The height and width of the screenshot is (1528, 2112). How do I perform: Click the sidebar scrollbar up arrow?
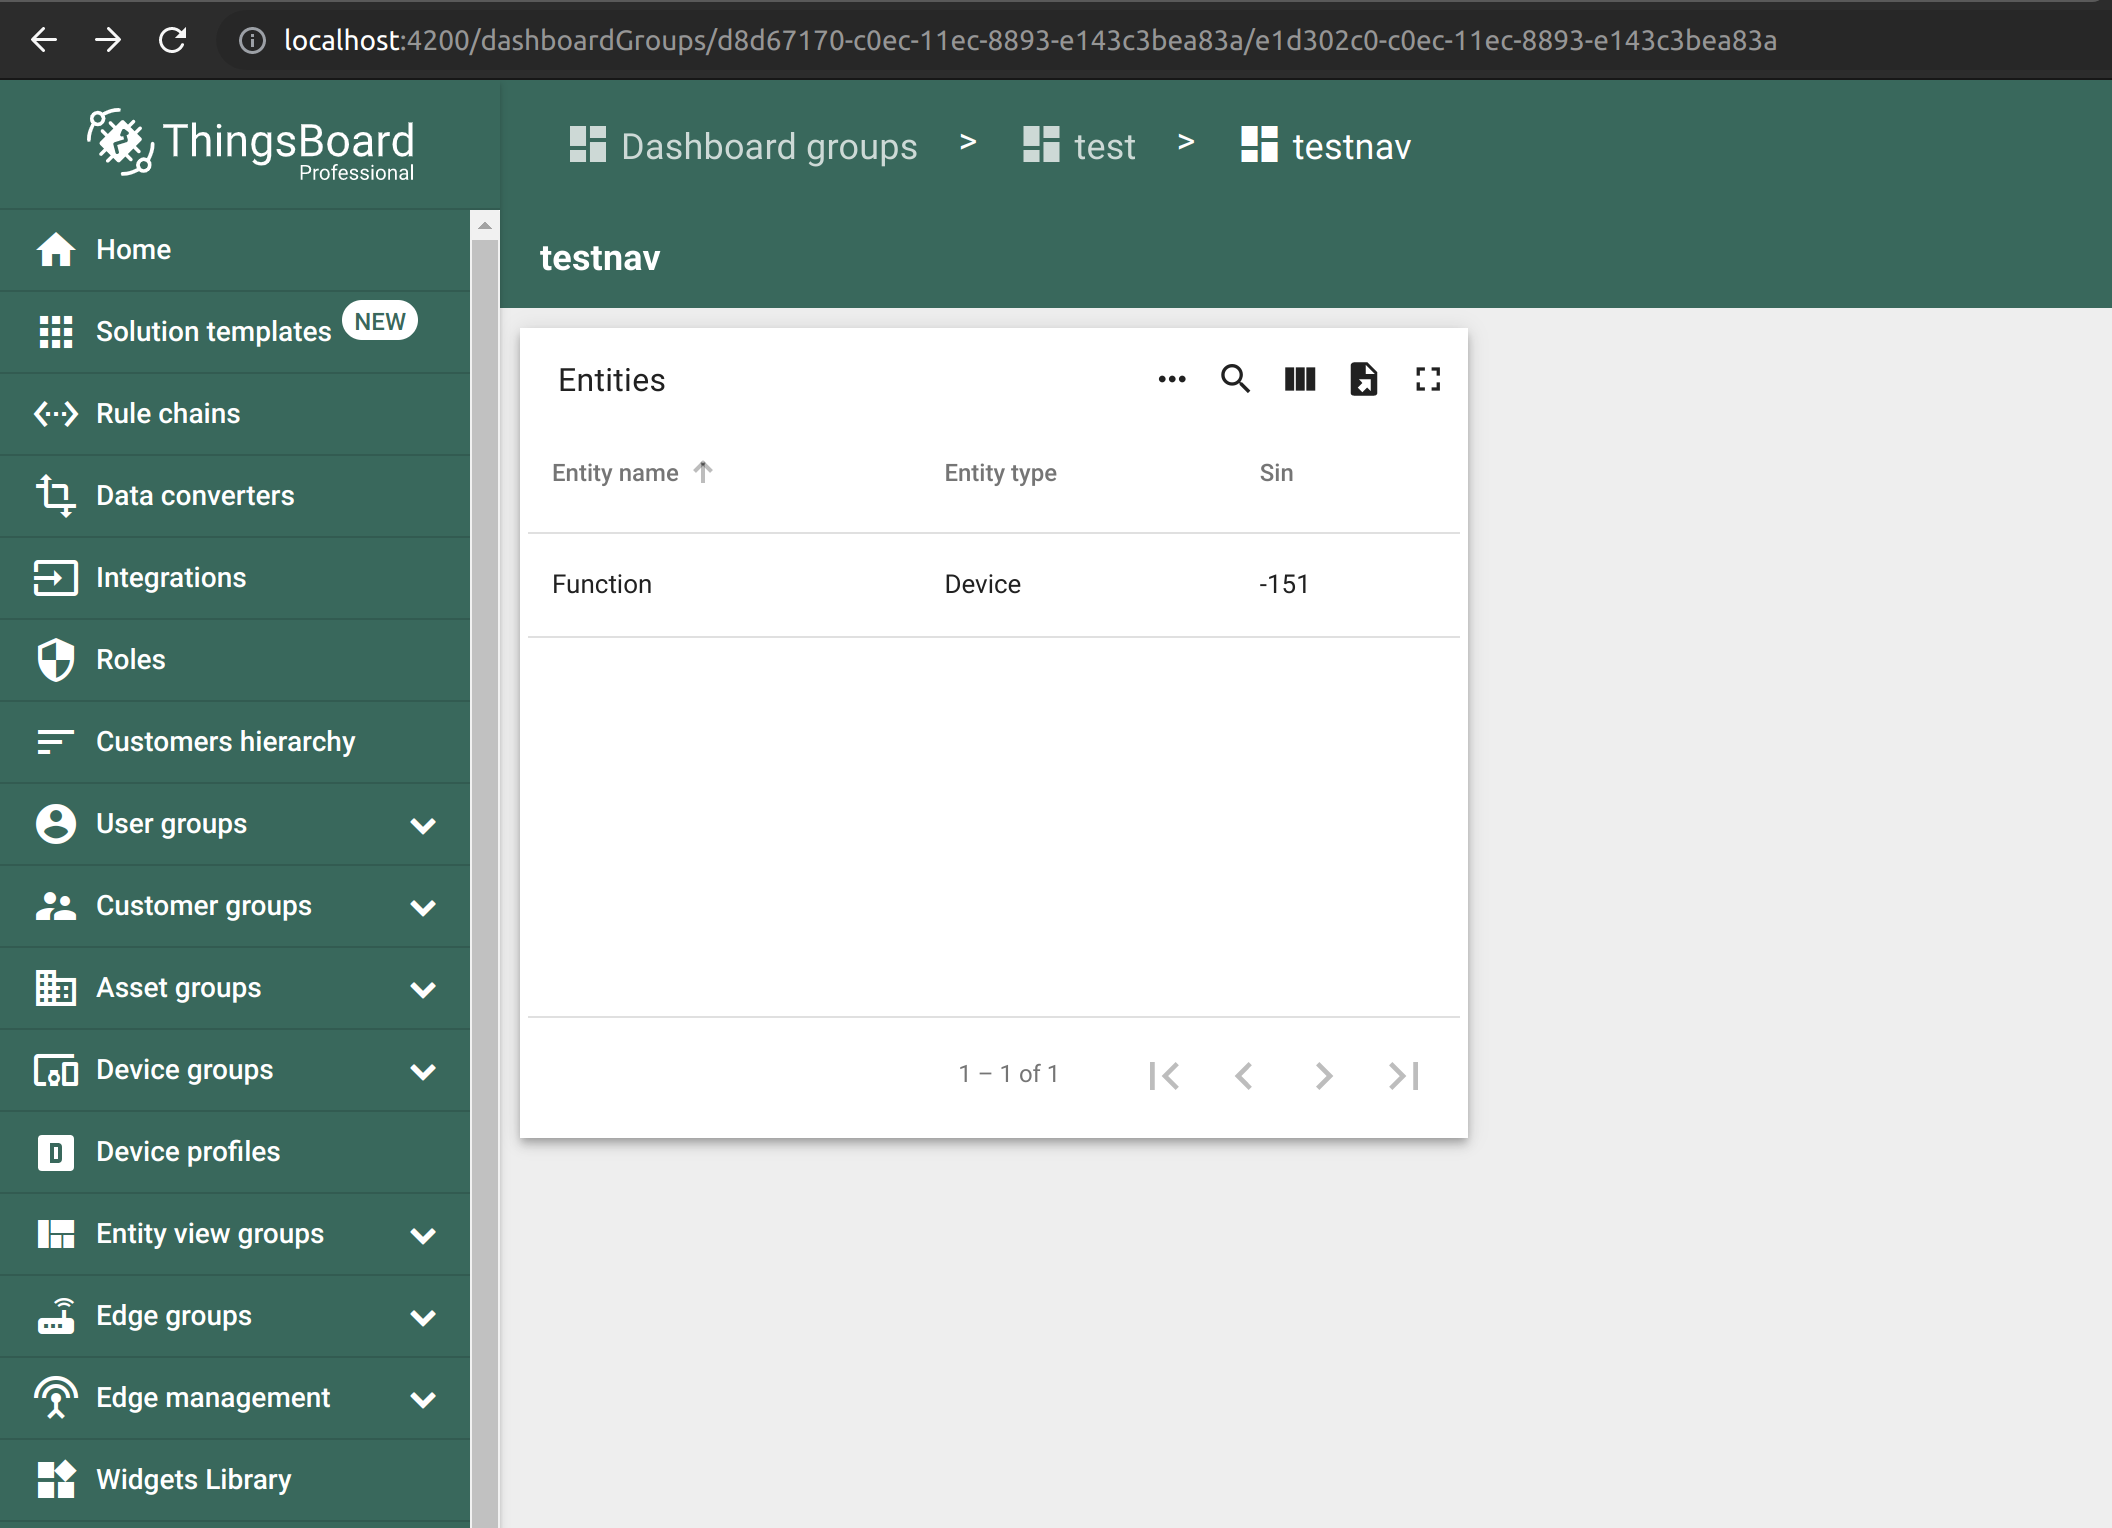pyautogui.click(x=485, y=226)
